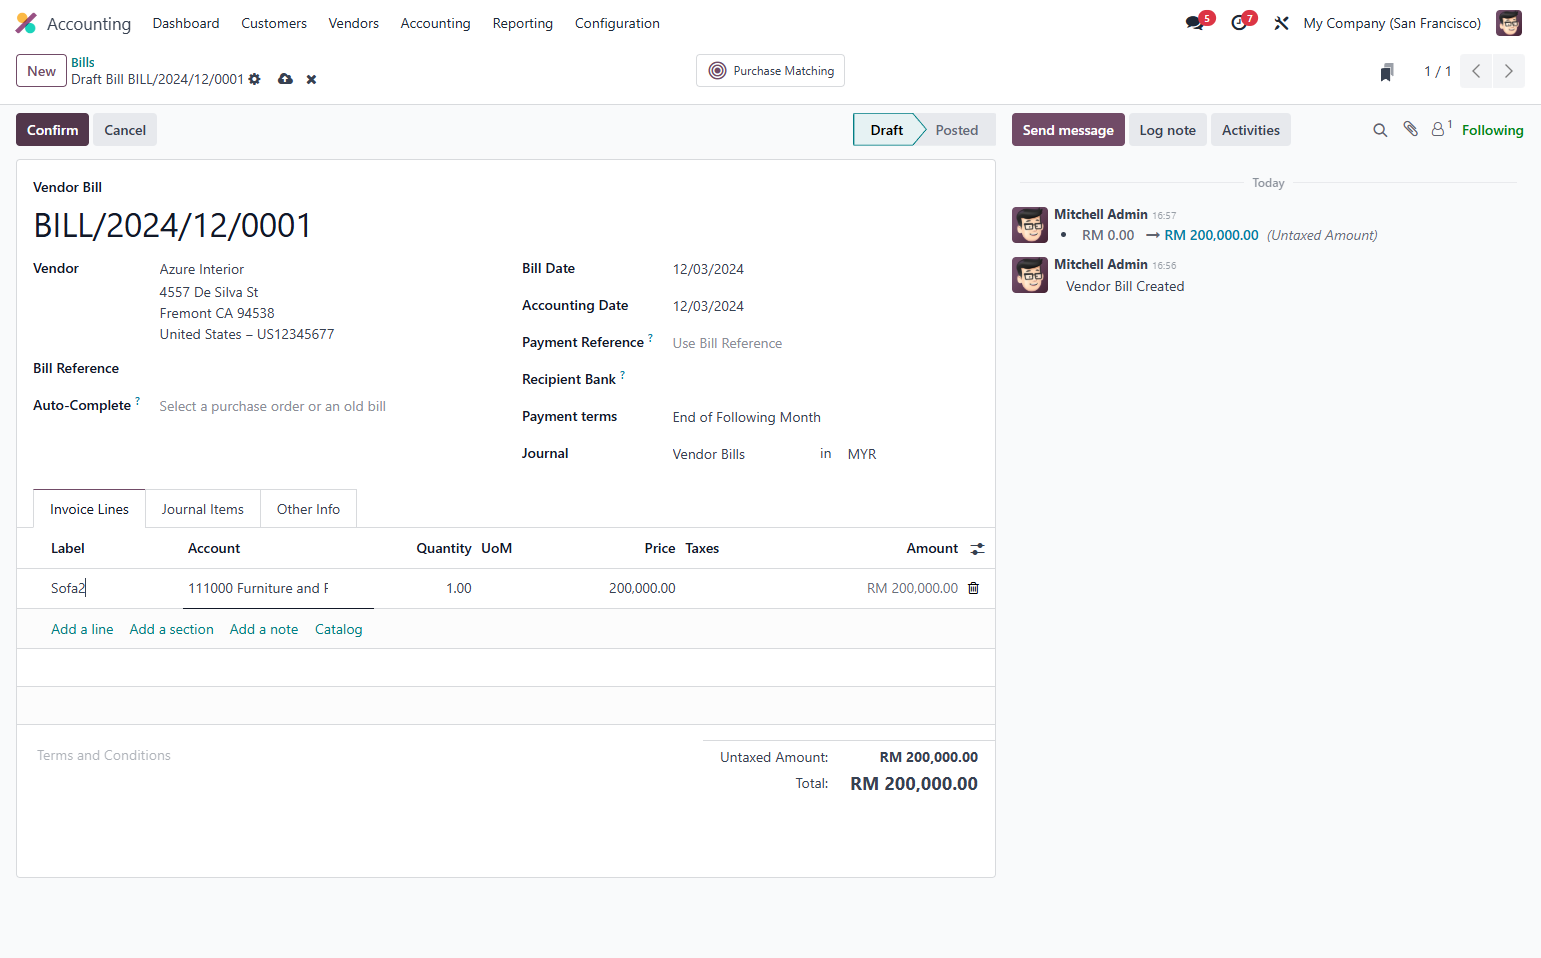Open the Journal Vendor Bills dropdown
1541x958 pixels.
[740, 454]
